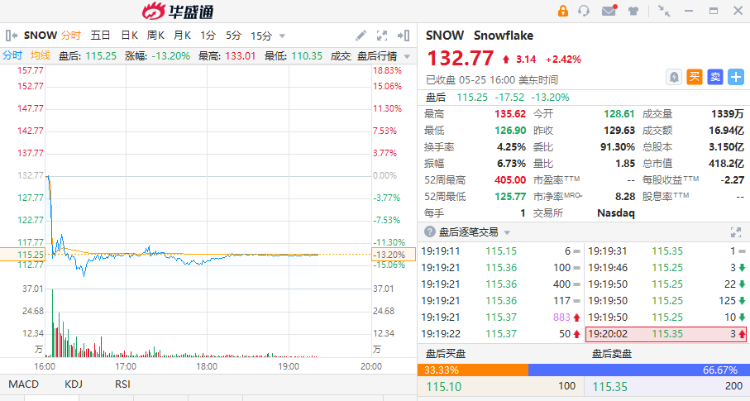Click the 19:19:31 trade row
This screenshot has height=401, width=750.
click(667, 251)
